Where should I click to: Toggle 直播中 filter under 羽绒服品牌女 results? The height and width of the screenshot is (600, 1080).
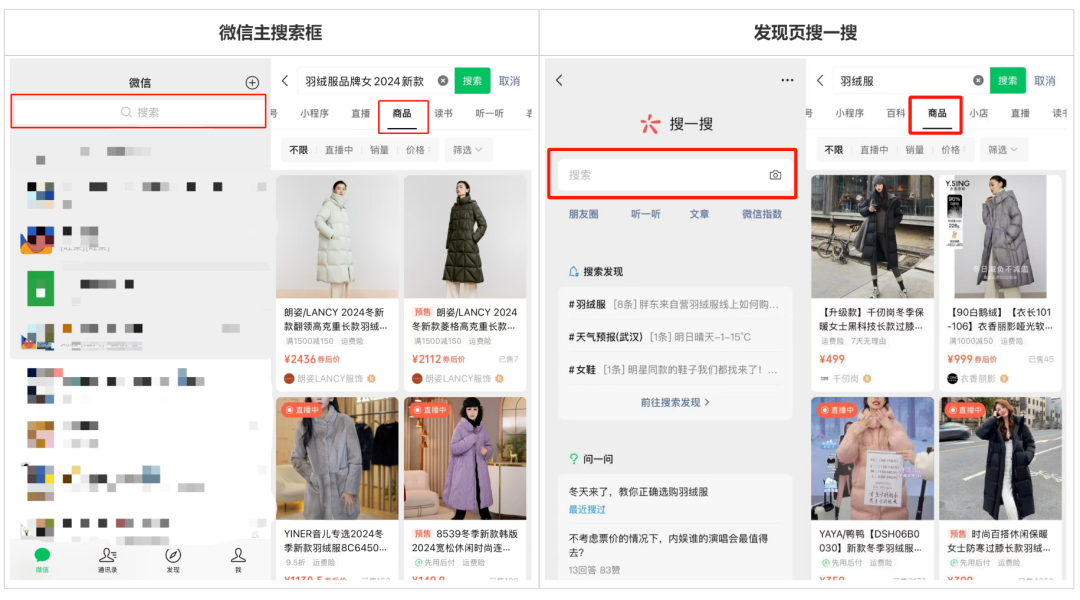click(x=339, y=150)
